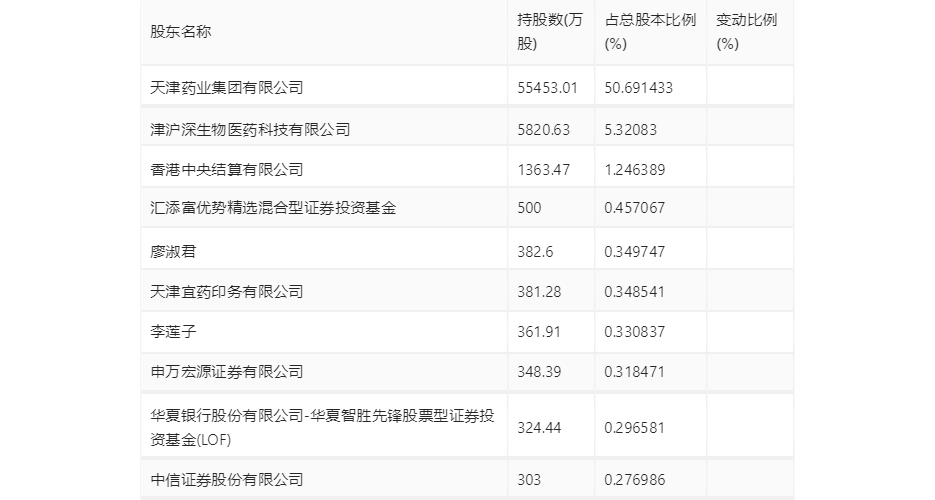
Task: Select the value 348.39
Action: tap(539, 371)
